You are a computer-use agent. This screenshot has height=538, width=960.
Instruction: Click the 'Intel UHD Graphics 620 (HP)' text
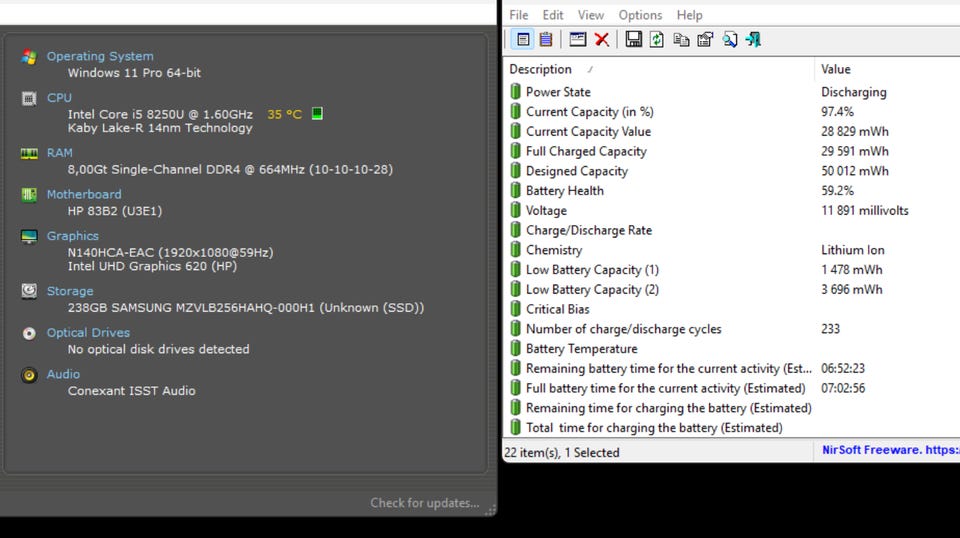[x=152, y=266]
